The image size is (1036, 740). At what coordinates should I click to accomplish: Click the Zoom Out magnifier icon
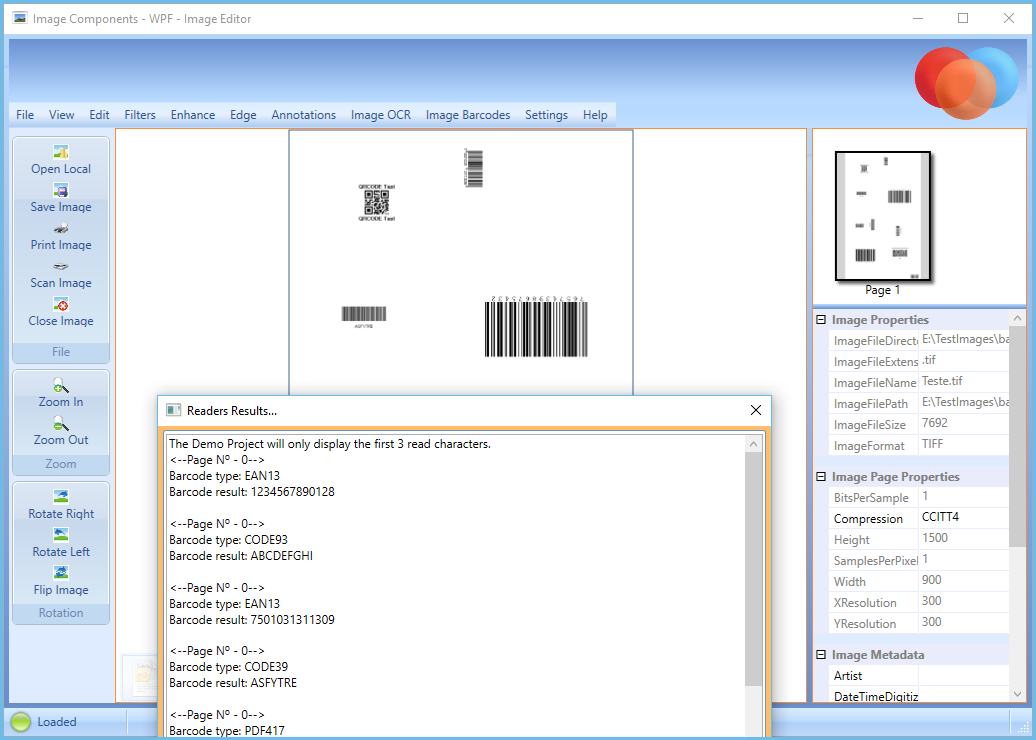(61, 424)
